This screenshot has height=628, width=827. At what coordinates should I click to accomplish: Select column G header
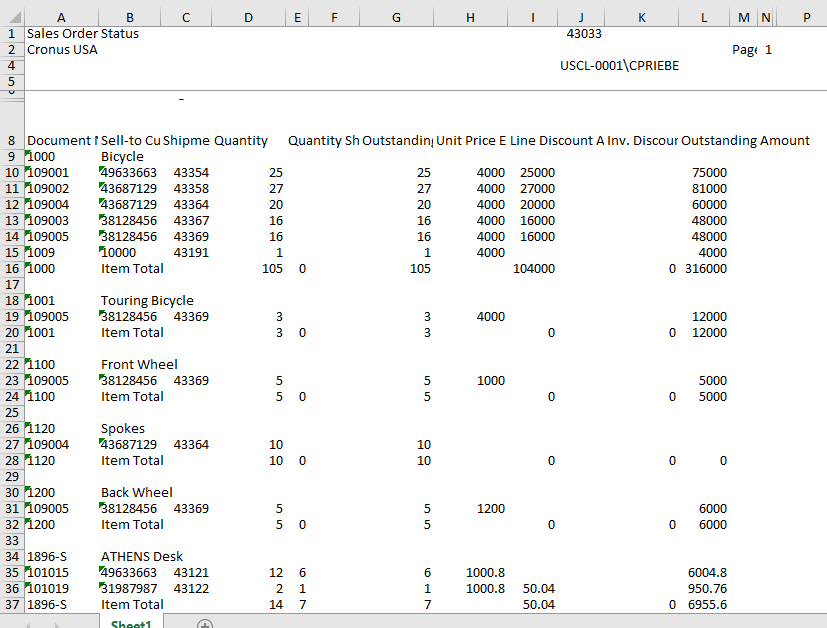tap(397, 17)
